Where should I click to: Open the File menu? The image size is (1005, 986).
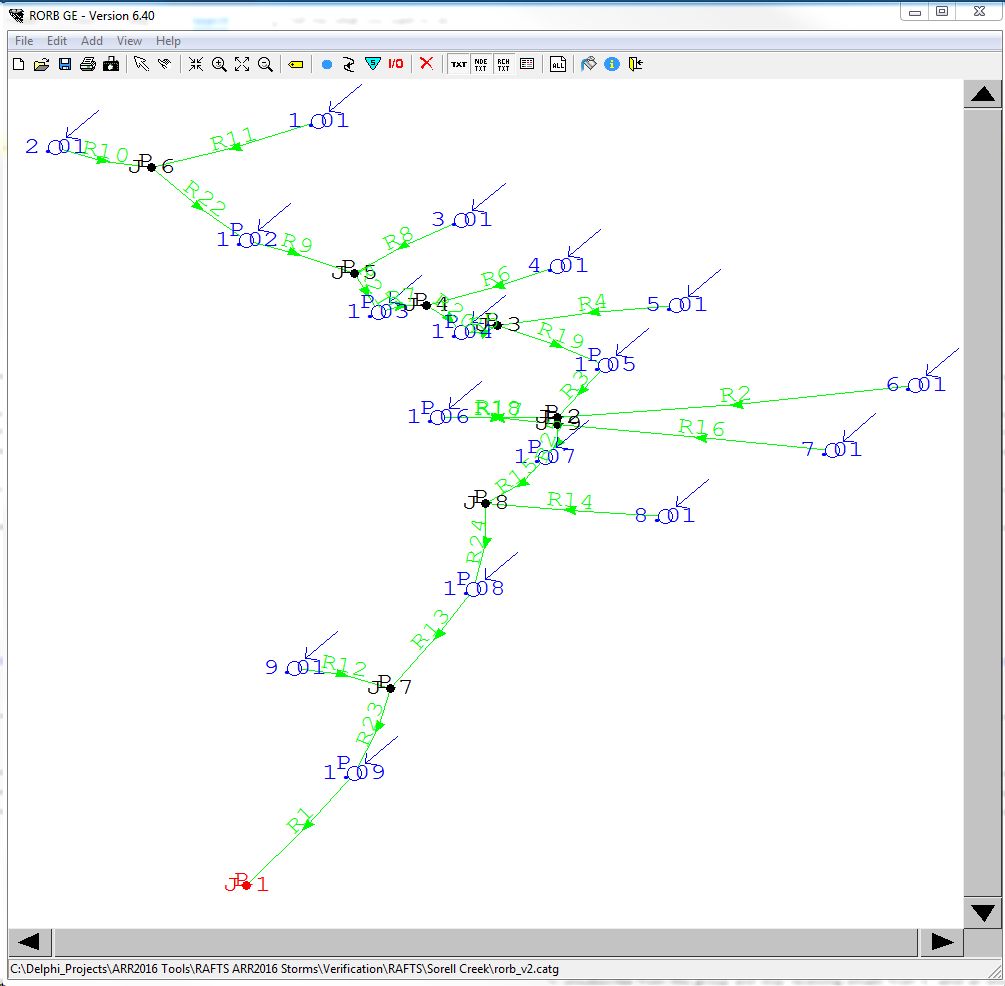click(x=24, y=41)
